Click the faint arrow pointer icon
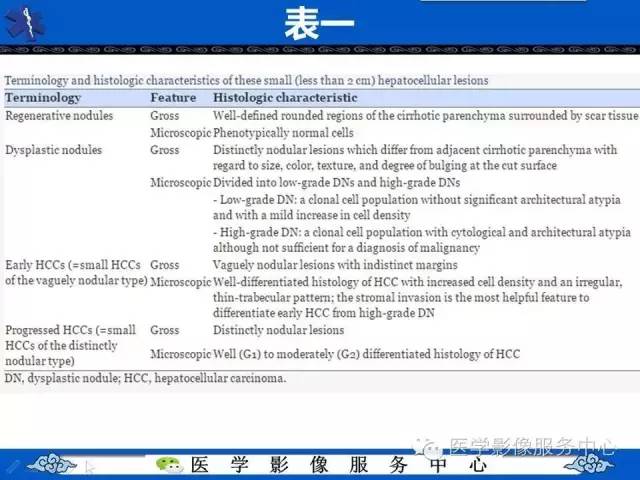The image size is (640, 480). point(89,467)
